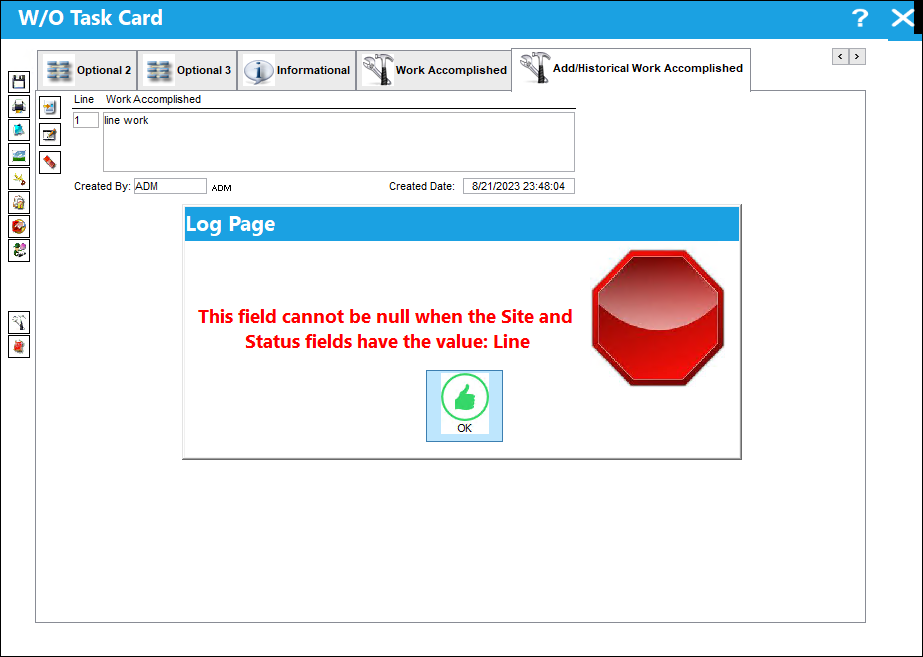The image size is (923, 657).
Task: Select Add/Historical Work Accomplished tab
Action: click(631, 69)
